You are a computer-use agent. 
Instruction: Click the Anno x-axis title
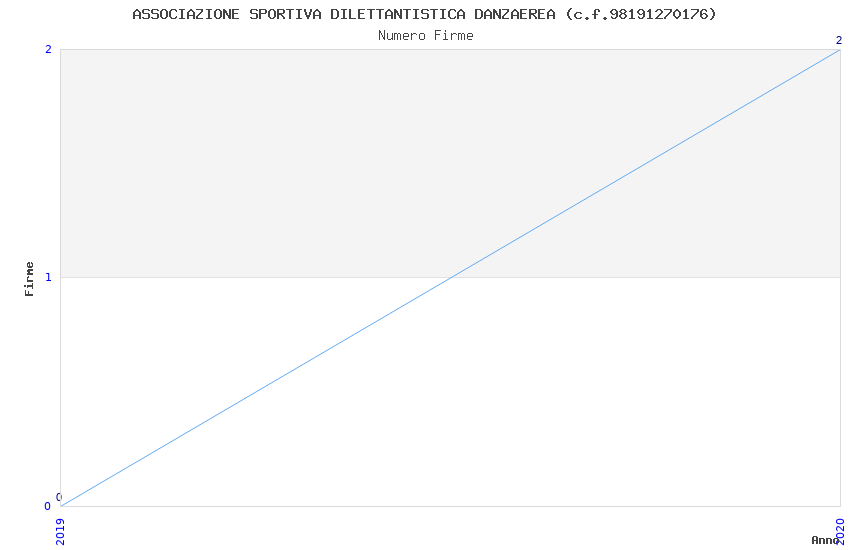click(825, 540)
